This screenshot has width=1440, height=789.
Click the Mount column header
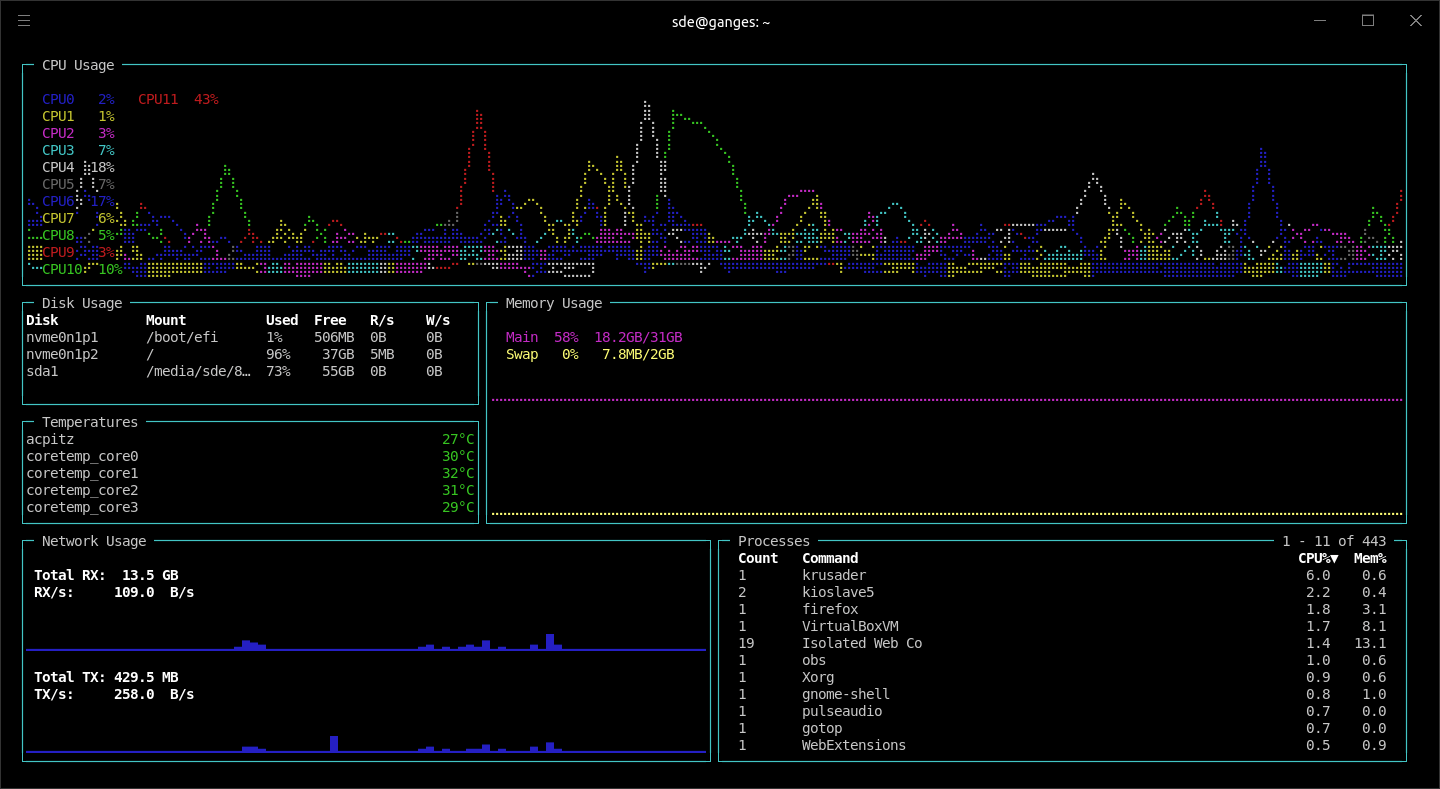click(166, 320)
